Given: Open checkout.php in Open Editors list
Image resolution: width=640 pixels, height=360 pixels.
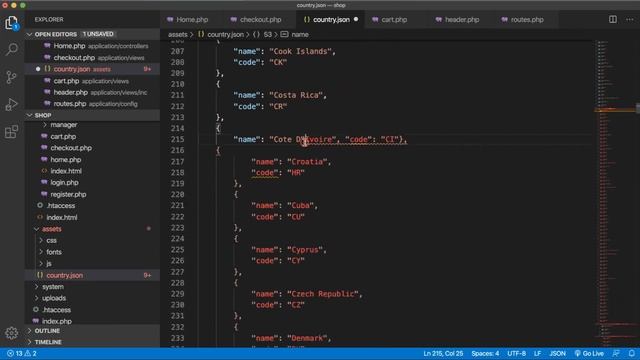Looking at the screenshot, I should [92, 58].
